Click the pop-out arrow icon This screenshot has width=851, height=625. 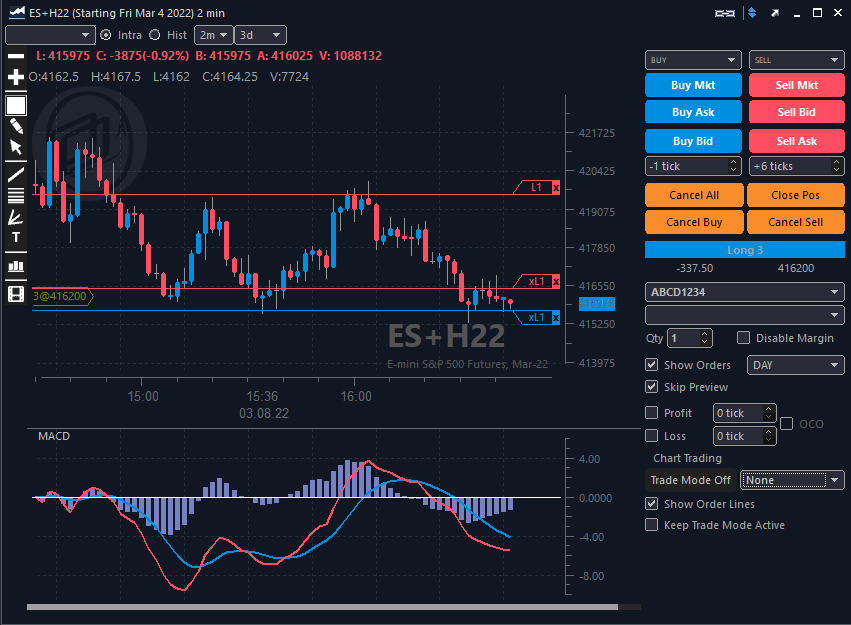pos(775,13)
